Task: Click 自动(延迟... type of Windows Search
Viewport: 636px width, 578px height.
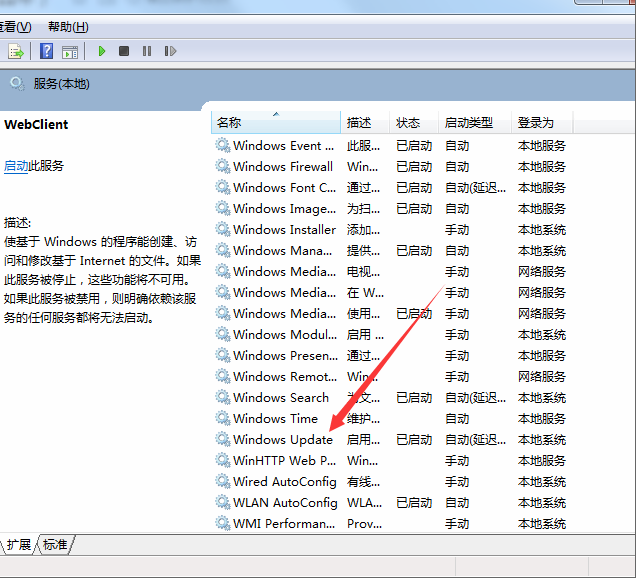Action: coord(475,398)
